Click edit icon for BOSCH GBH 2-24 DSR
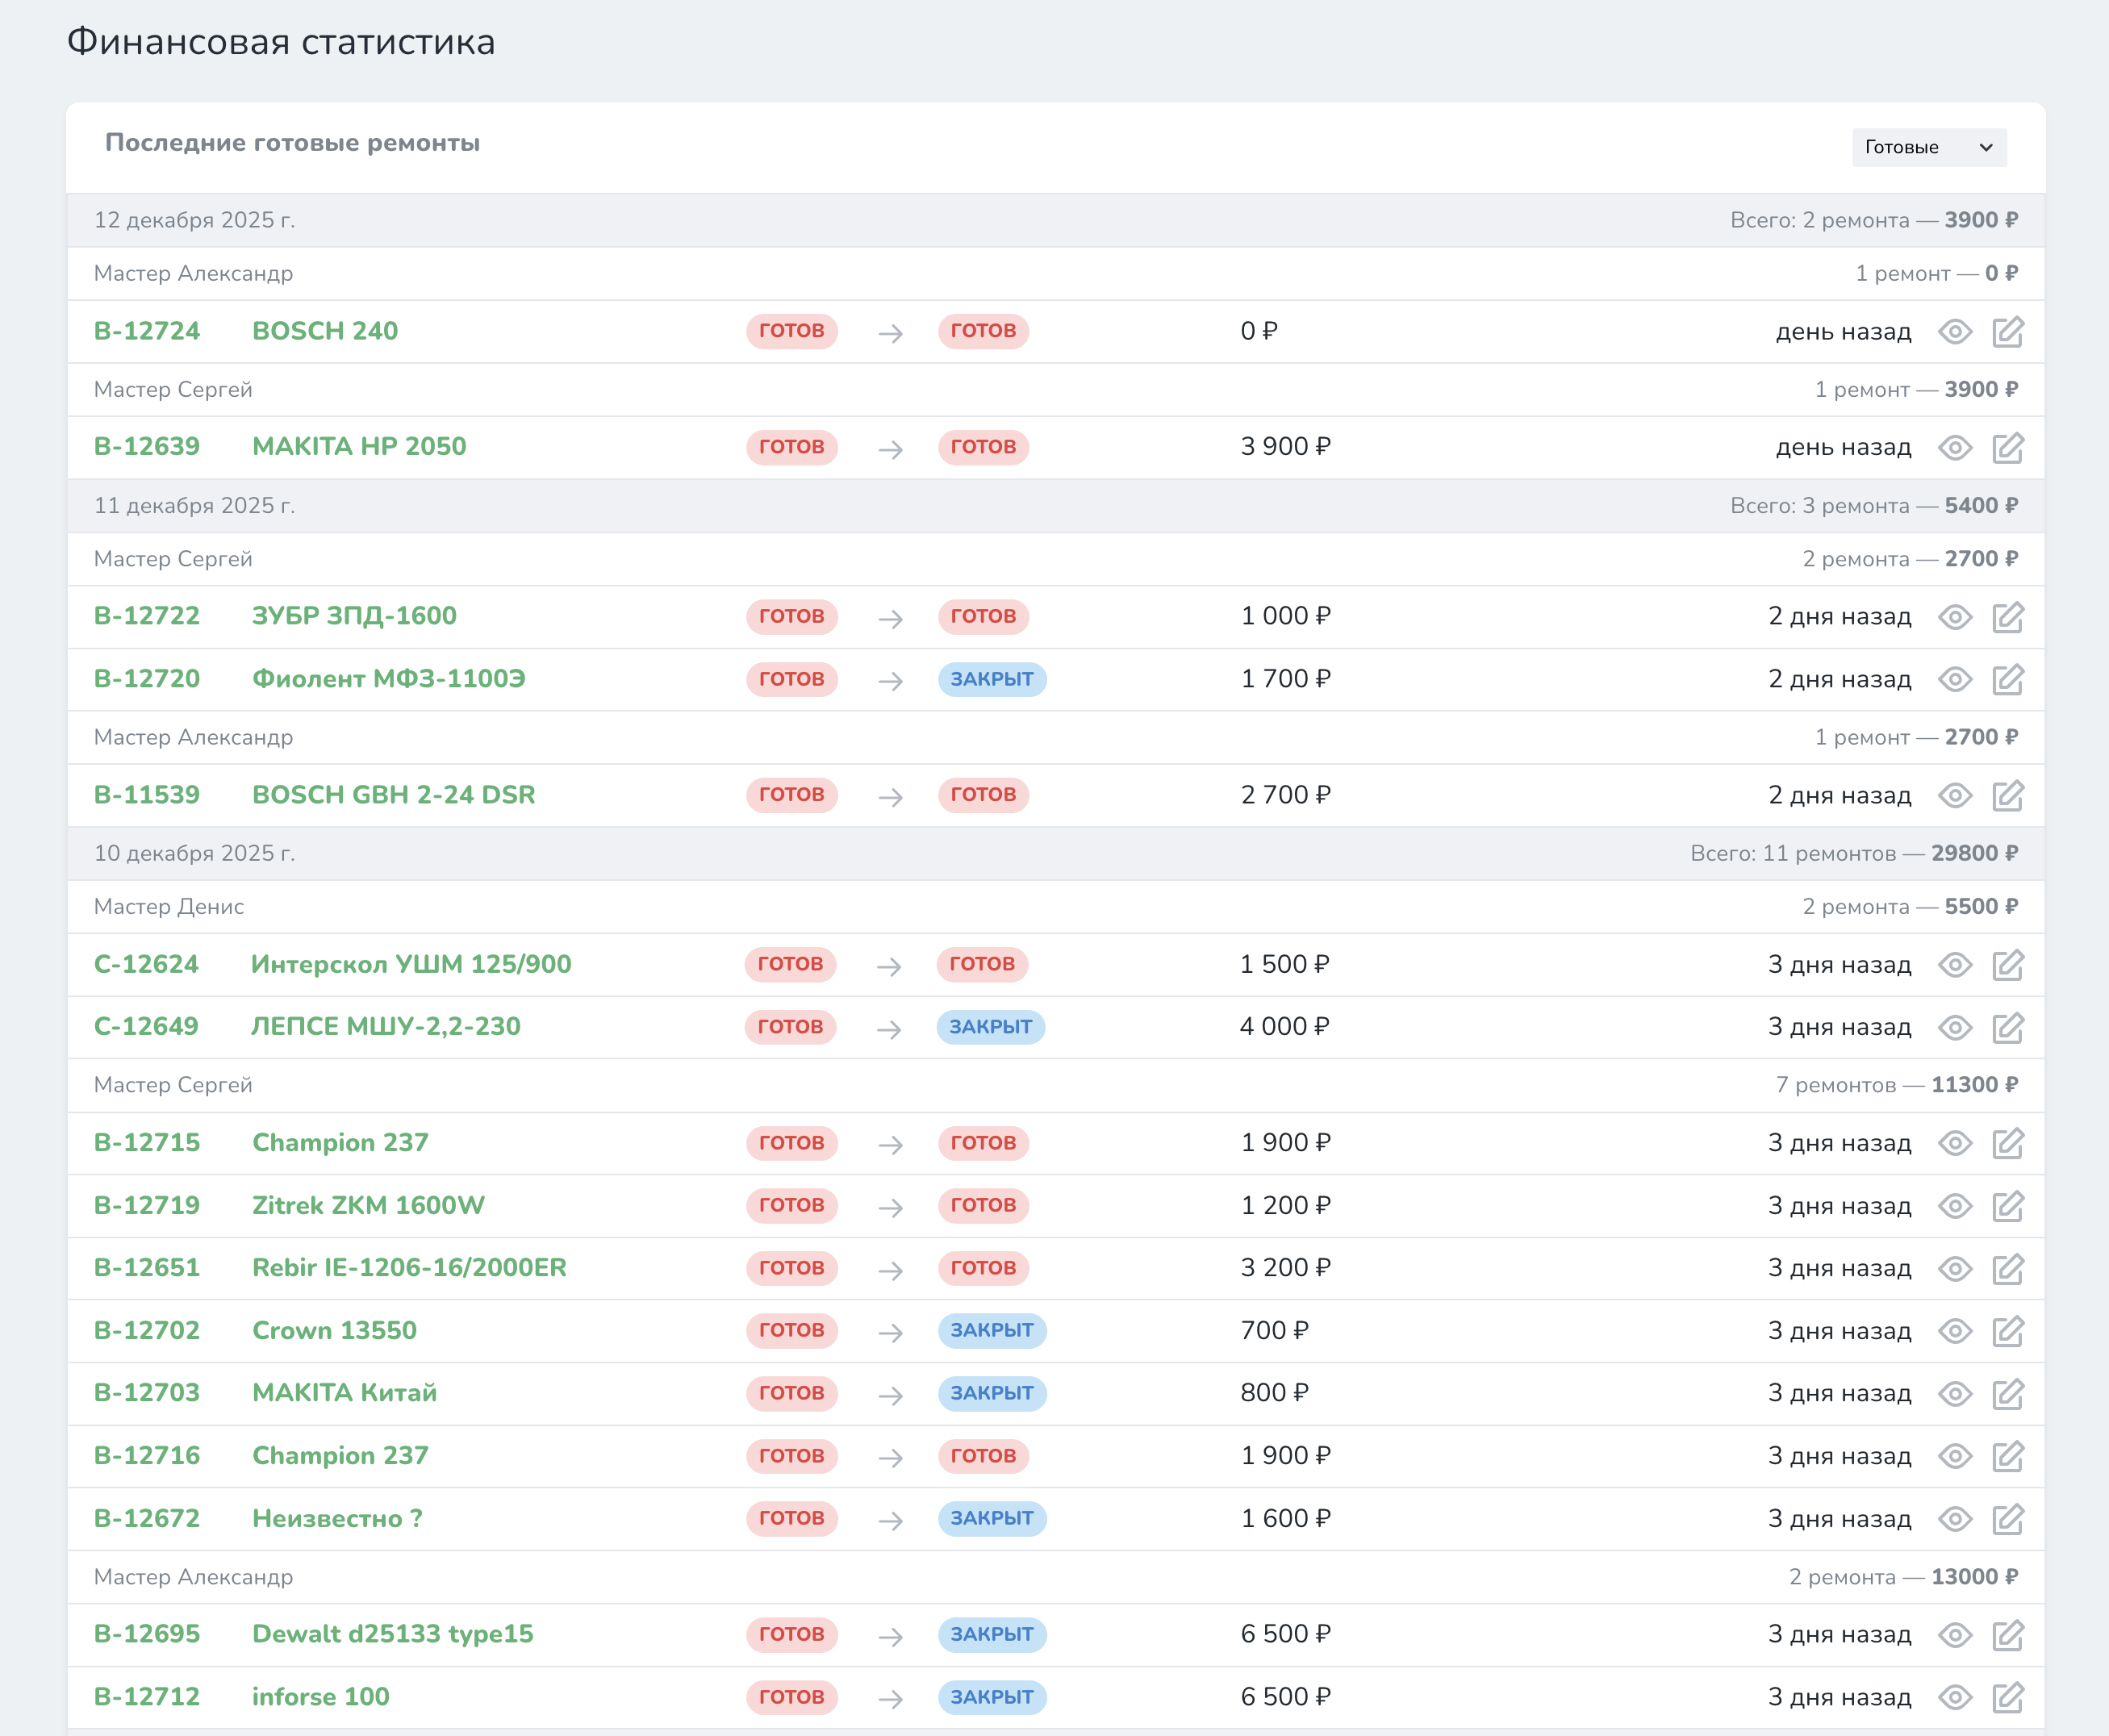 click(x=2007, y=796)
